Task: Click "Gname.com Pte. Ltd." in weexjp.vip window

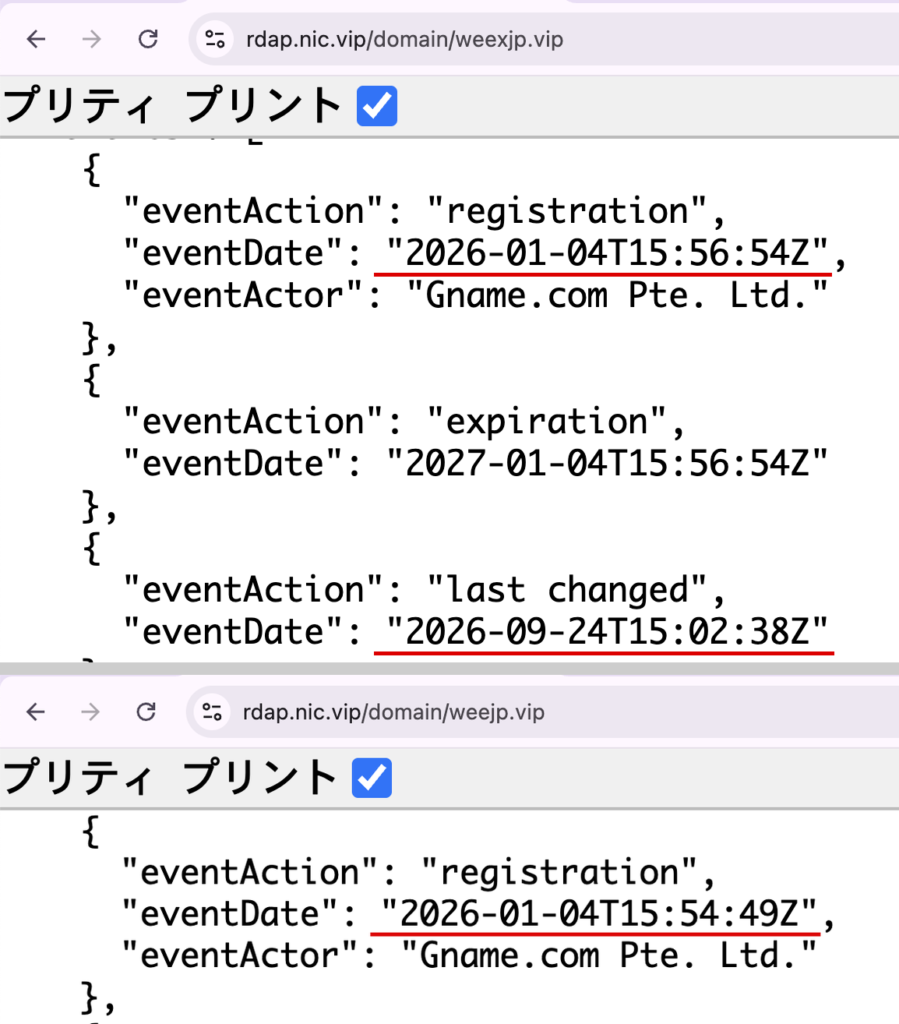Action: click(617, 295)
